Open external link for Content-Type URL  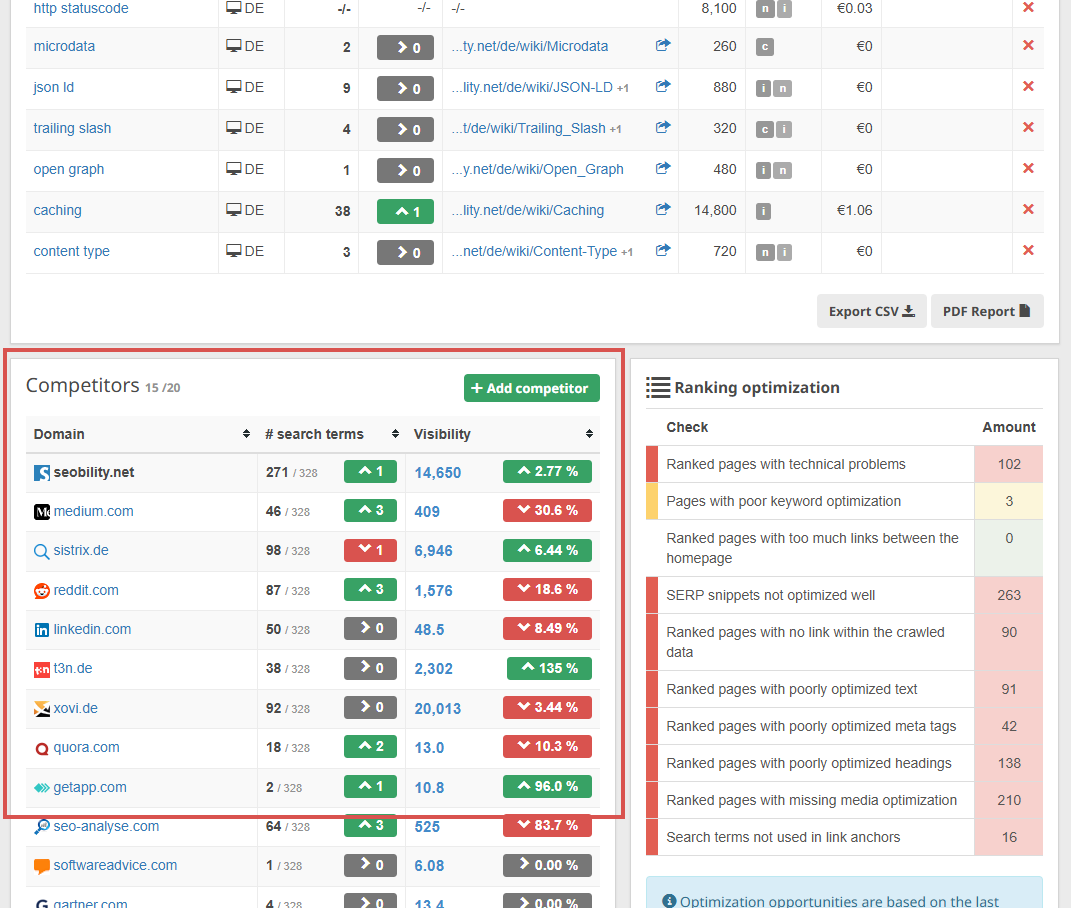663,250
